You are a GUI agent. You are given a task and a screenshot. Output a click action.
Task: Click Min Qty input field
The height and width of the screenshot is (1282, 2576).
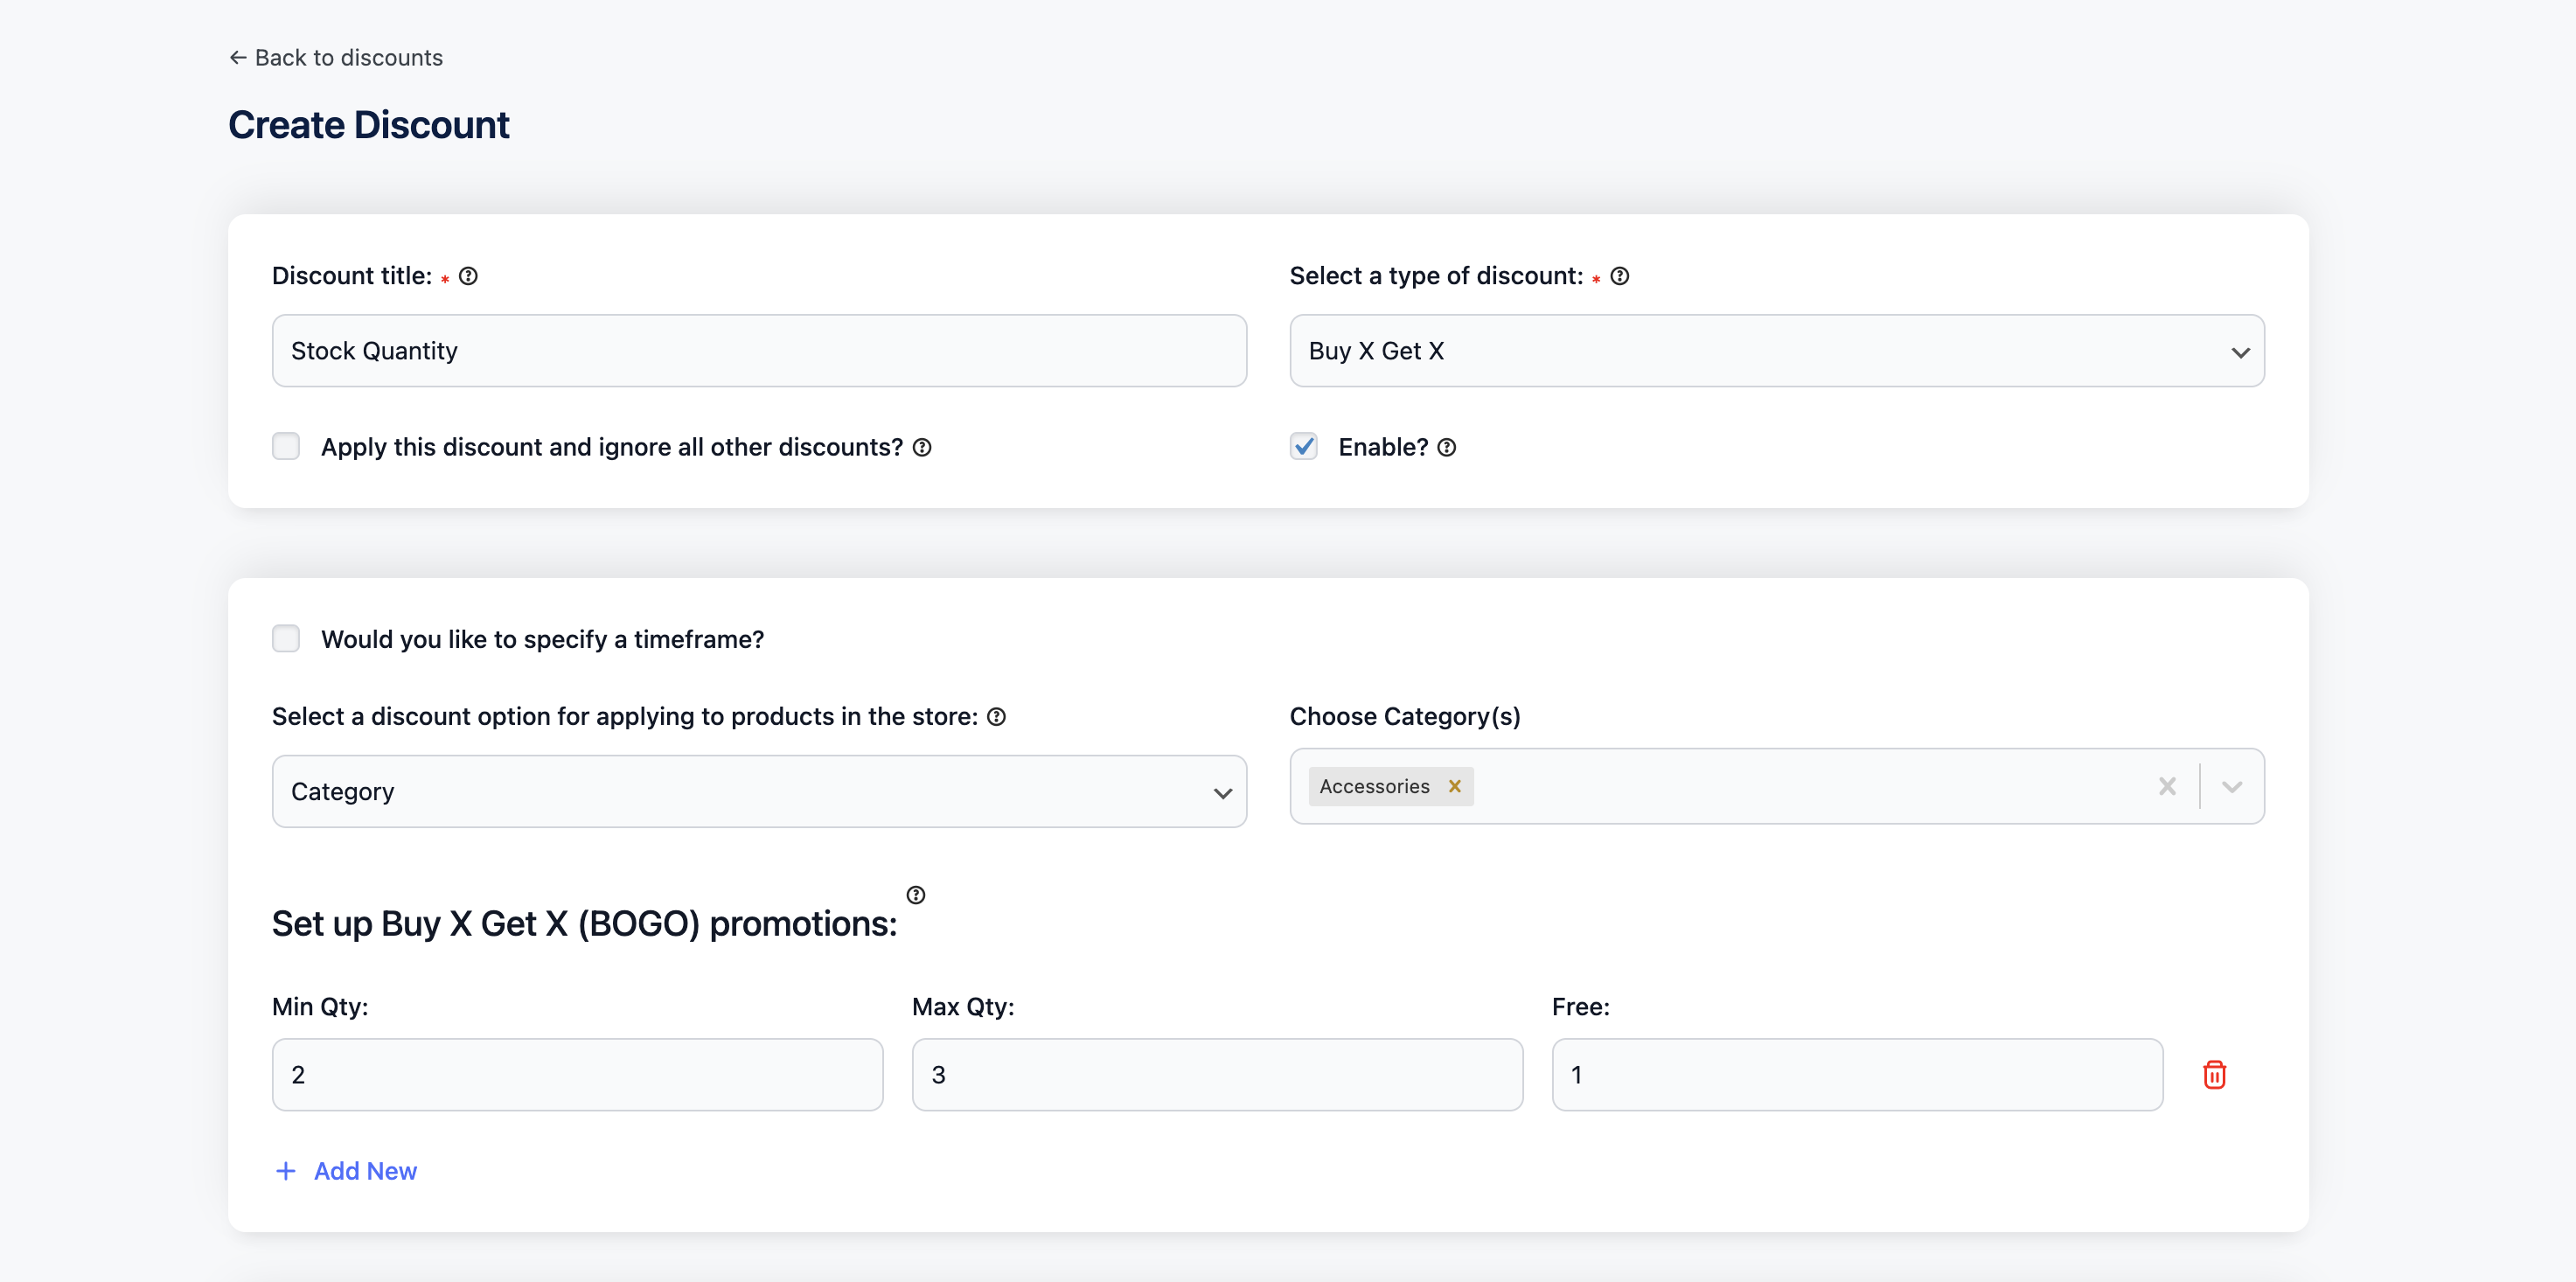pyautogui.click(x=576, y=1075)
